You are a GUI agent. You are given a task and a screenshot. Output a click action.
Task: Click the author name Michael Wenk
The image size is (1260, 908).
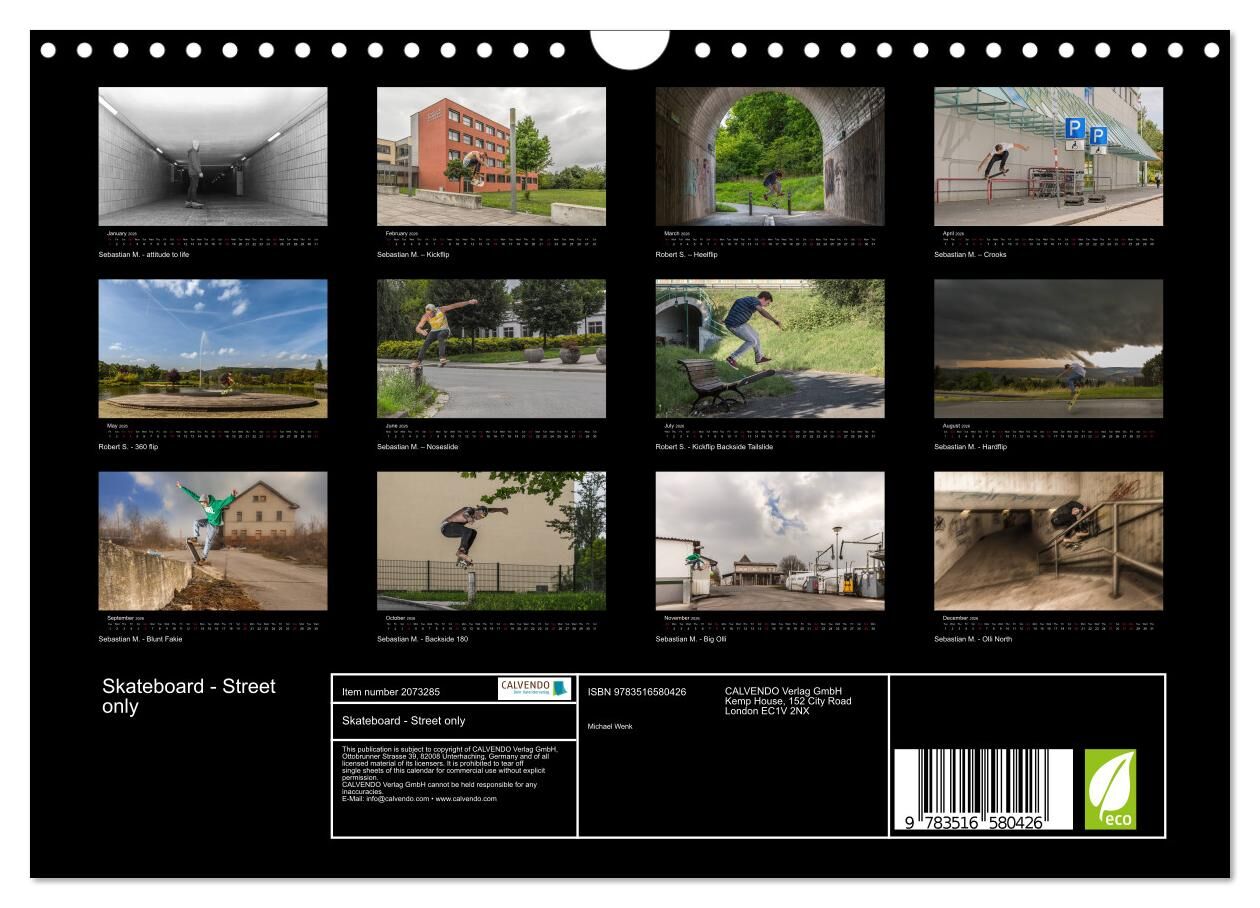pyautogui.click(x=609, y=726)
